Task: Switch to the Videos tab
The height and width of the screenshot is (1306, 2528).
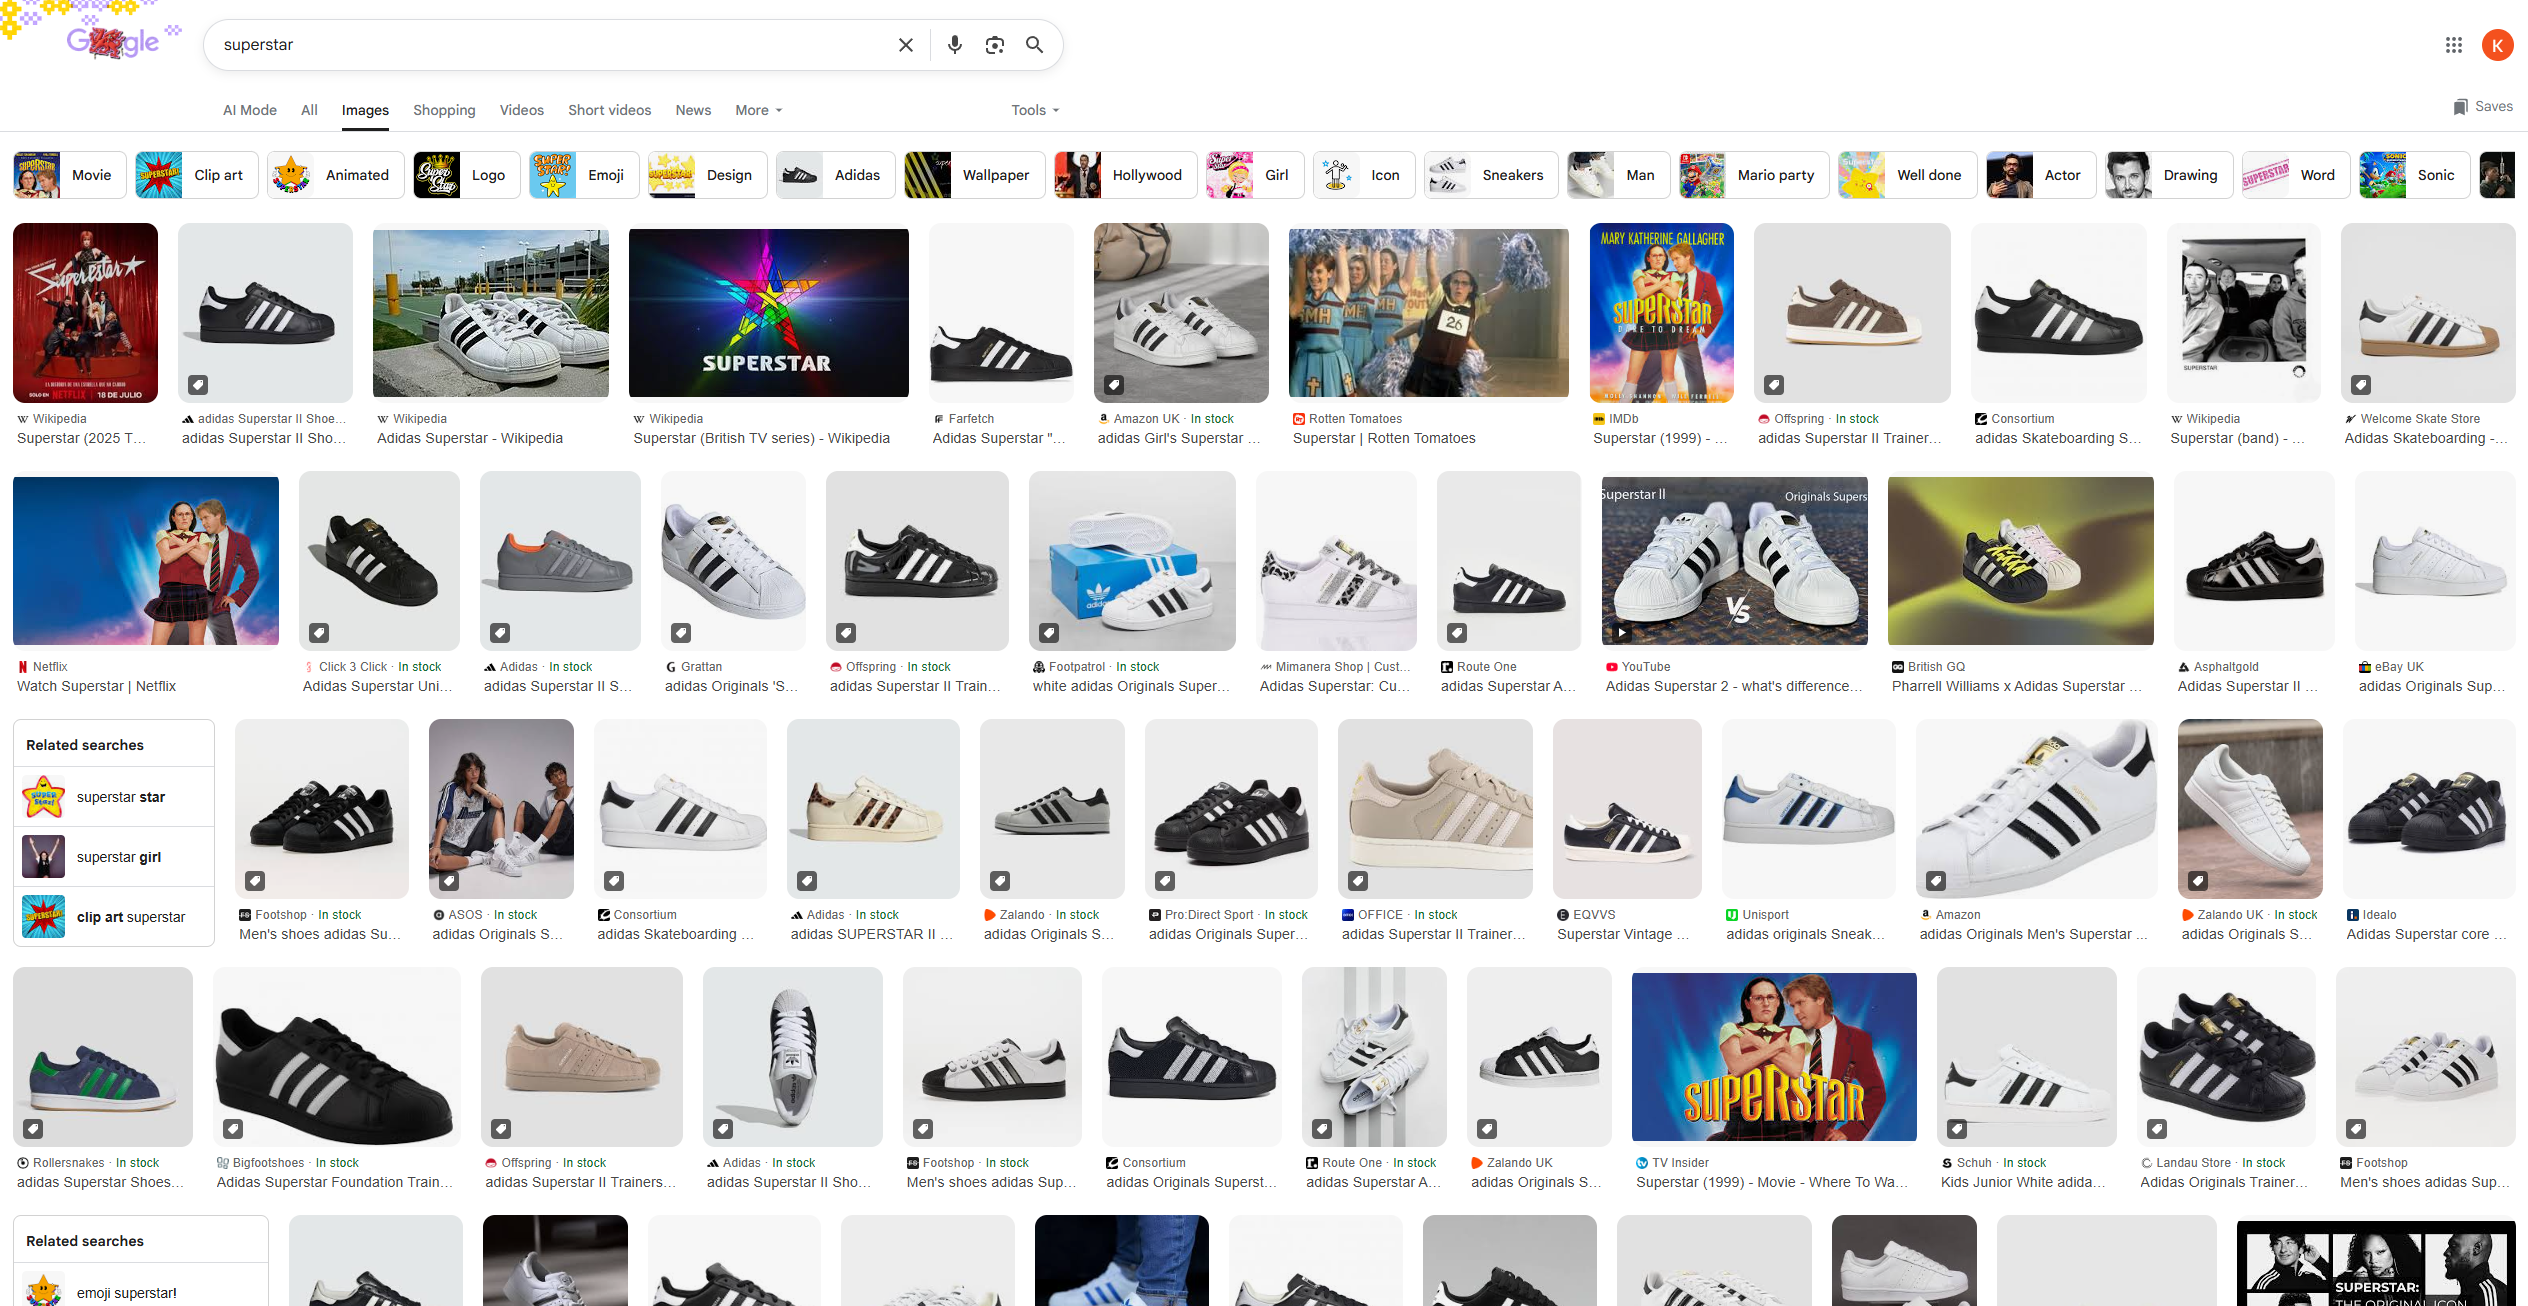Action: pos(521,110)
